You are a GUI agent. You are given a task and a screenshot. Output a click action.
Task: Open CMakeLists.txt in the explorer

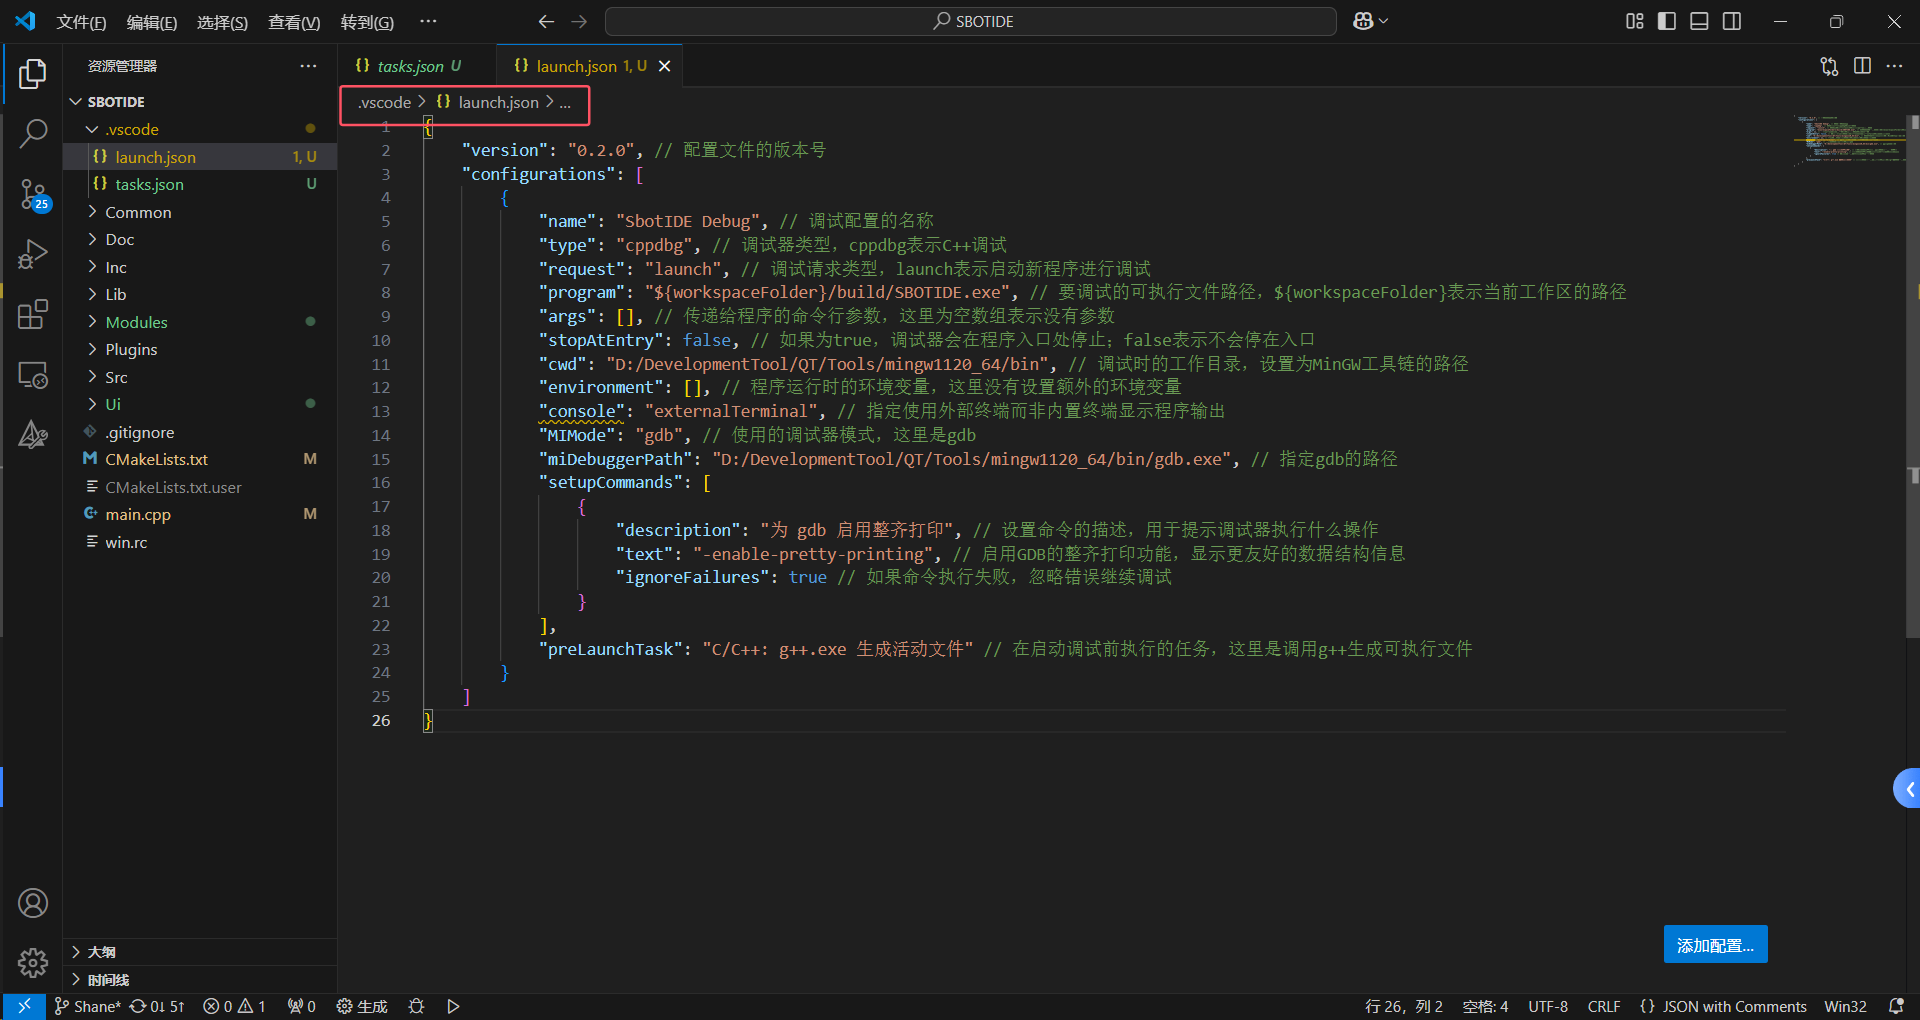click(x=199, y=459)
